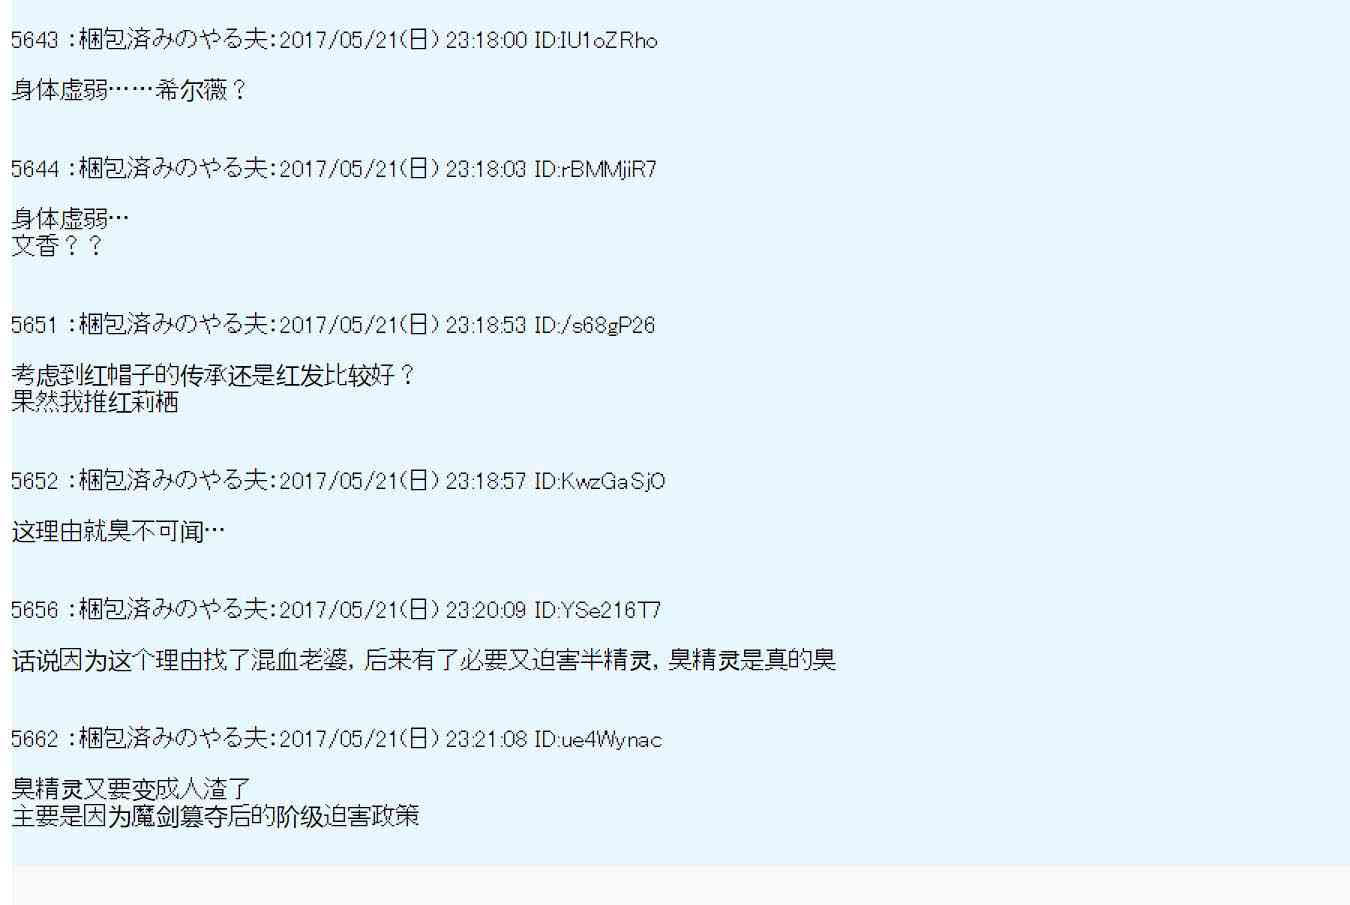1350x905 pixels.
Task: Click the line 果然我推红莉栖
Action: tap(95, 402)
